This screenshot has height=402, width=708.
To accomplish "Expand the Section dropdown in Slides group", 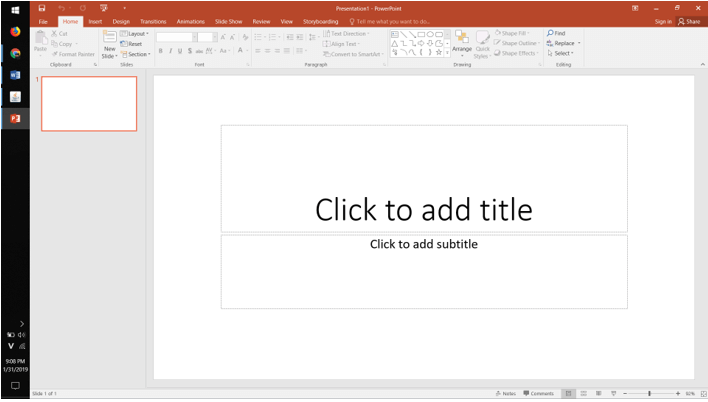I will (x=137, y=54).
